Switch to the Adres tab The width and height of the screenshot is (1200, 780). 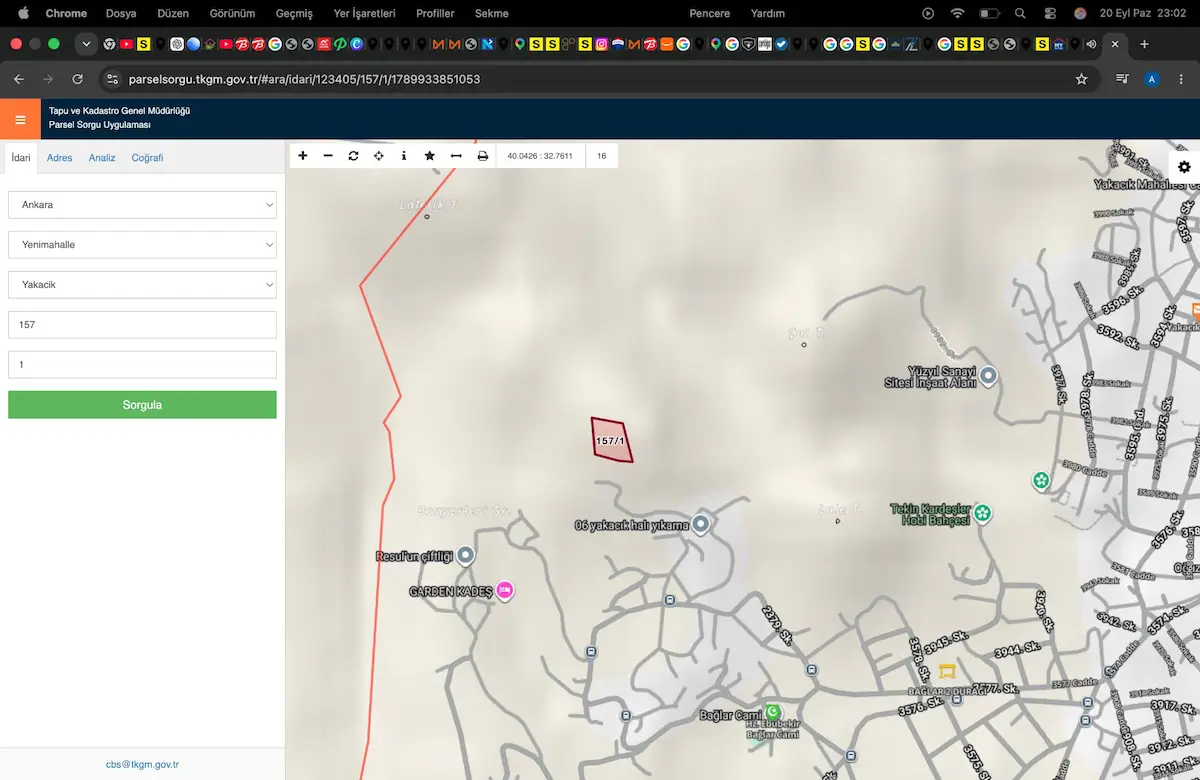[x=60, y=158]
